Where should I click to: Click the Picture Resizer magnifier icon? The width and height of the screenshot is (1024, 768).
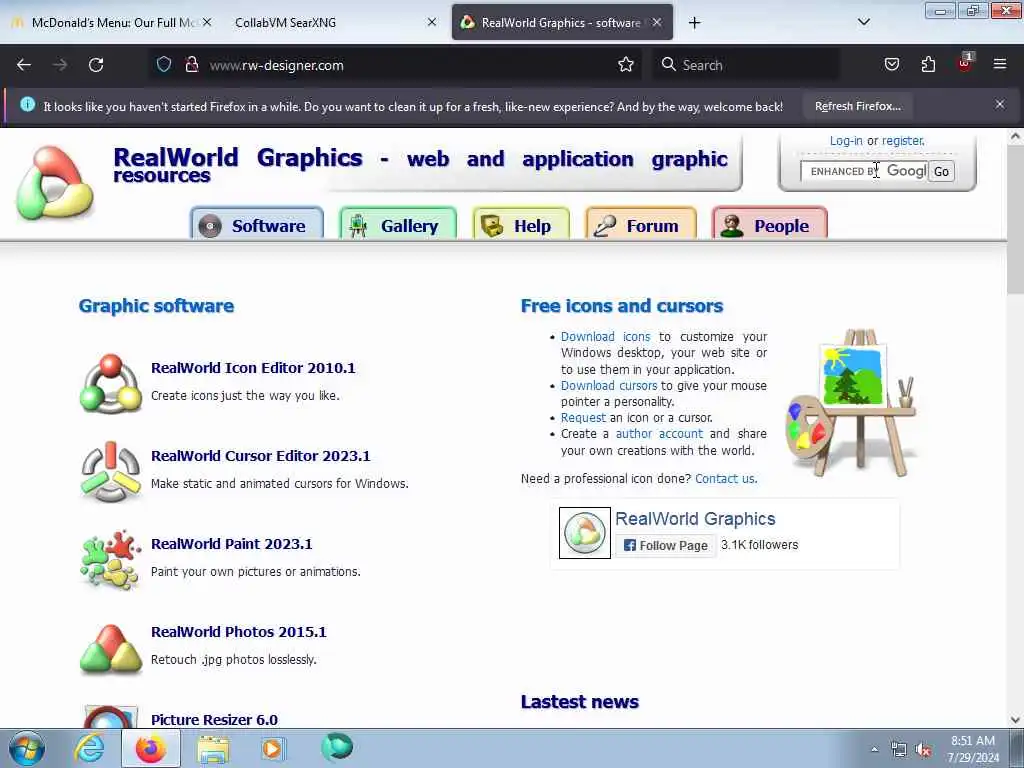tap(110, 716)
